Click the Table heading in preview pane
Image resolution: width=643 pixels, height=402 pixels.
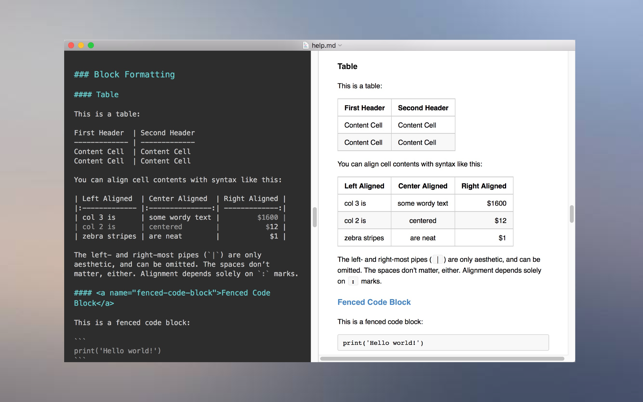click(x=347, y=66)
